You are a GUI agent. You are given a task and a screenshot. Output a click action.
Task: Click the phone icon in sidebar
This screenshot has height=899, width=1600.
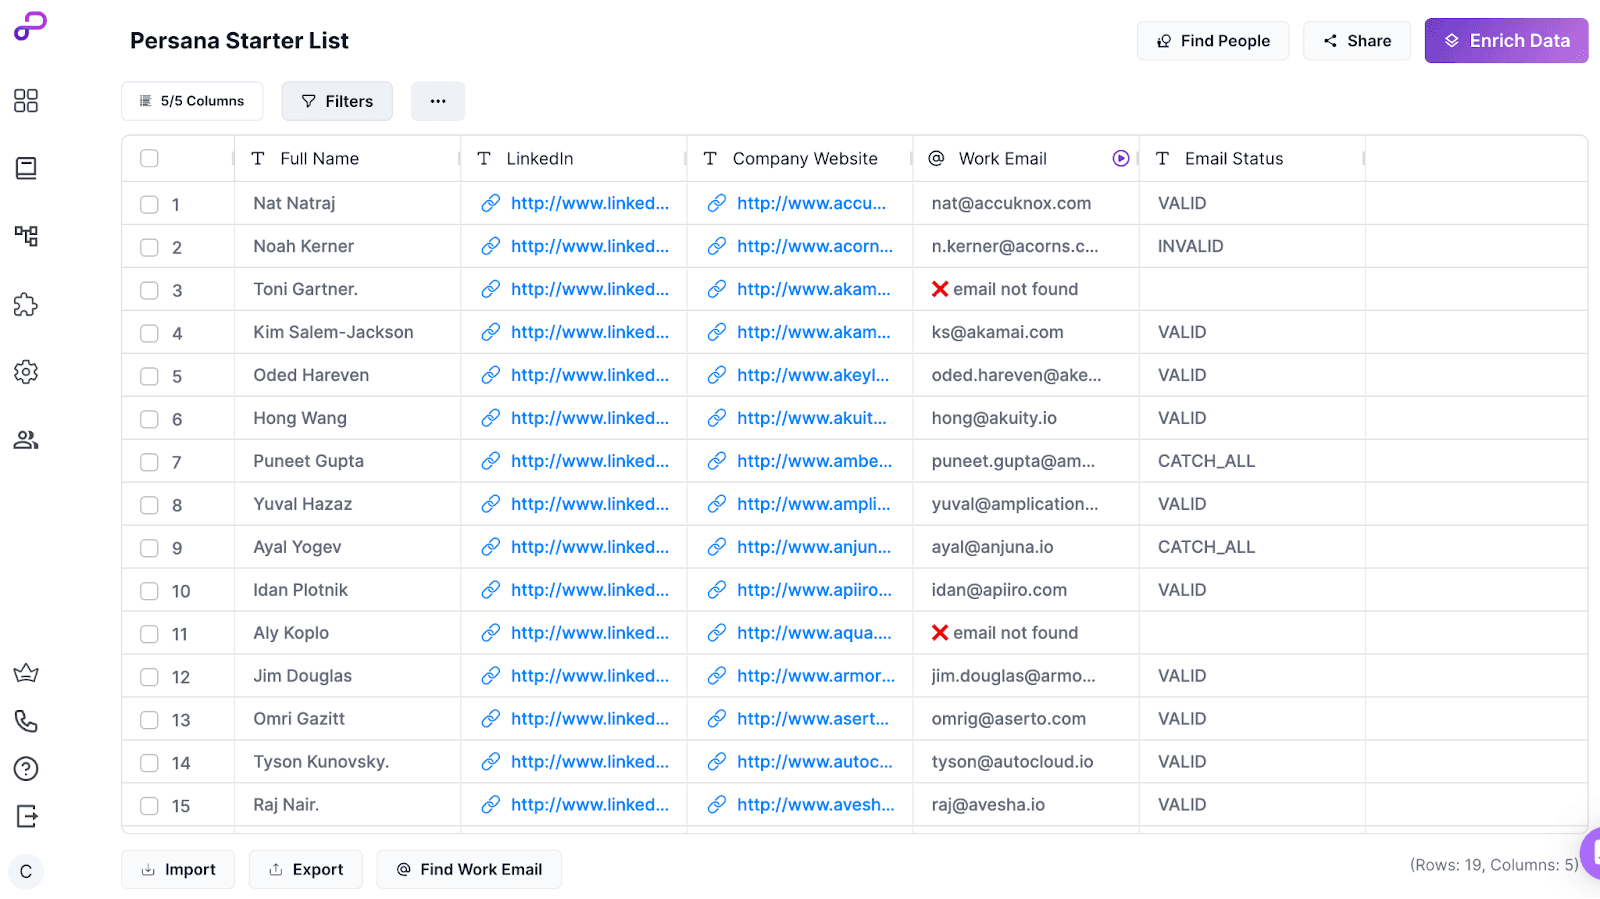coord(26,721)
